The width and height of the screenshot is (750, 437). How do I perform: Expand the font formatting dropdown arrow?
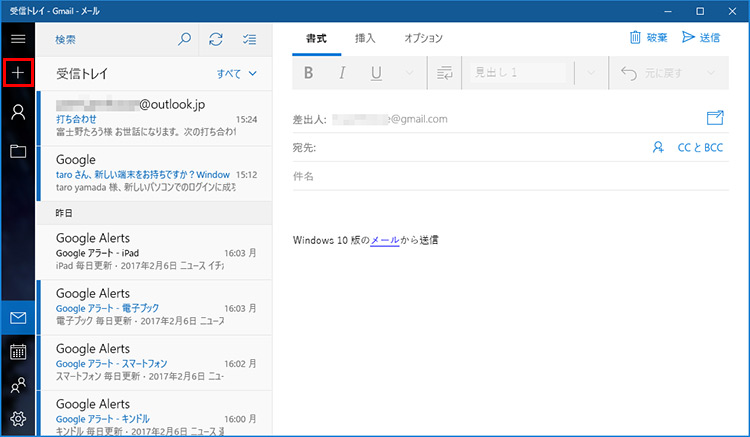click(411, 73)
